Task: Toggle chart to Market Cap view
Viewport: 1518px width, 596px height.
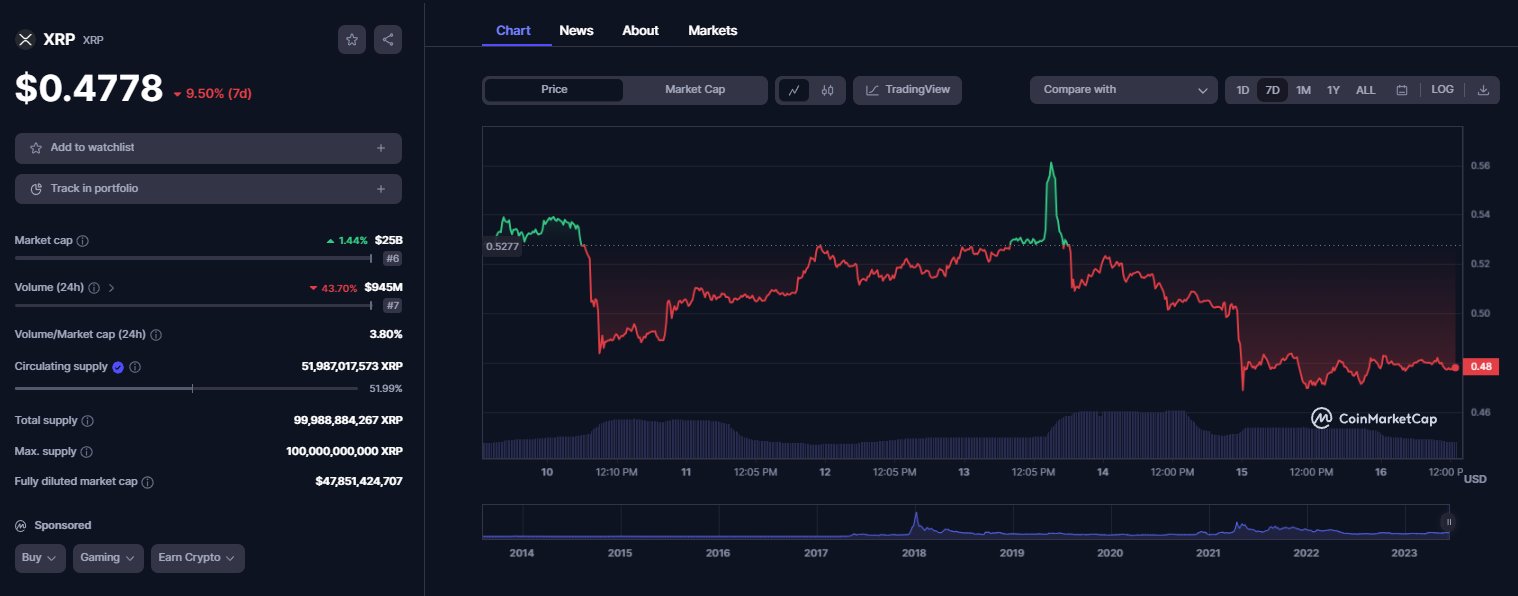Action: point(695,90)
